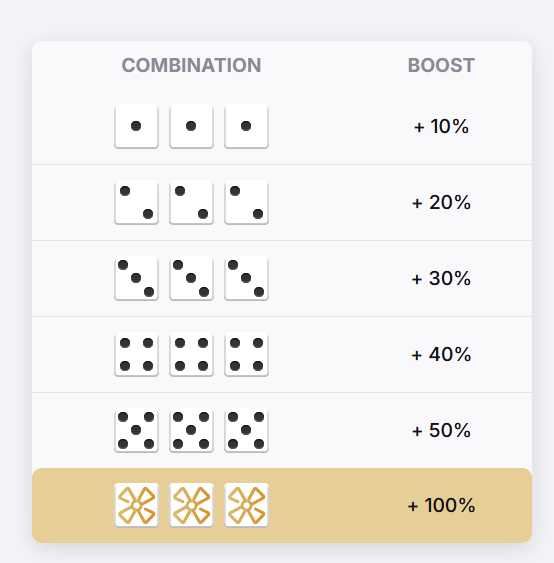Click the middle die showing five pips

[x=191, y=430]
